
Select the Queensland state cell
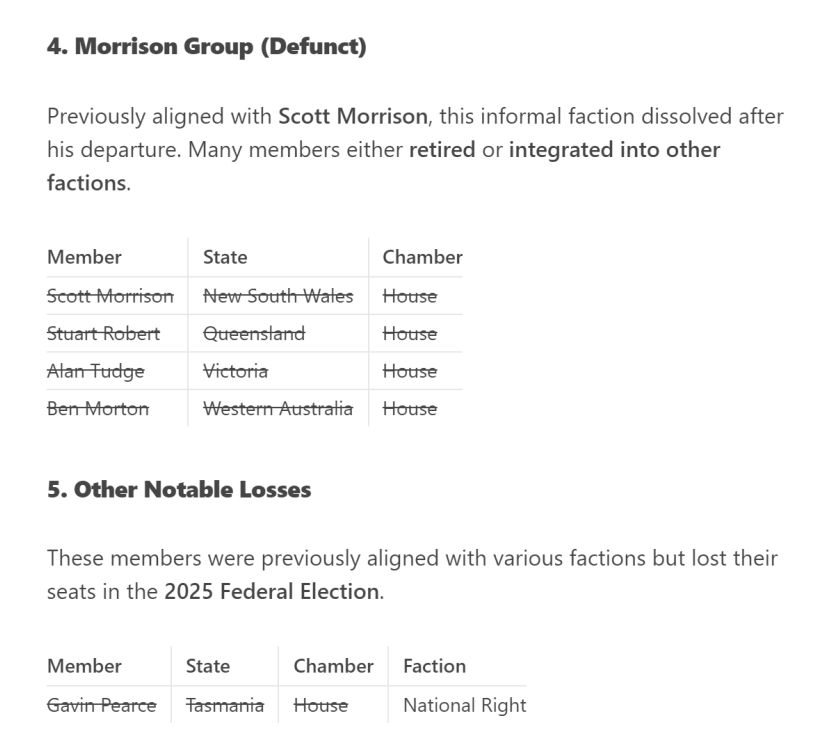point(254,333)
